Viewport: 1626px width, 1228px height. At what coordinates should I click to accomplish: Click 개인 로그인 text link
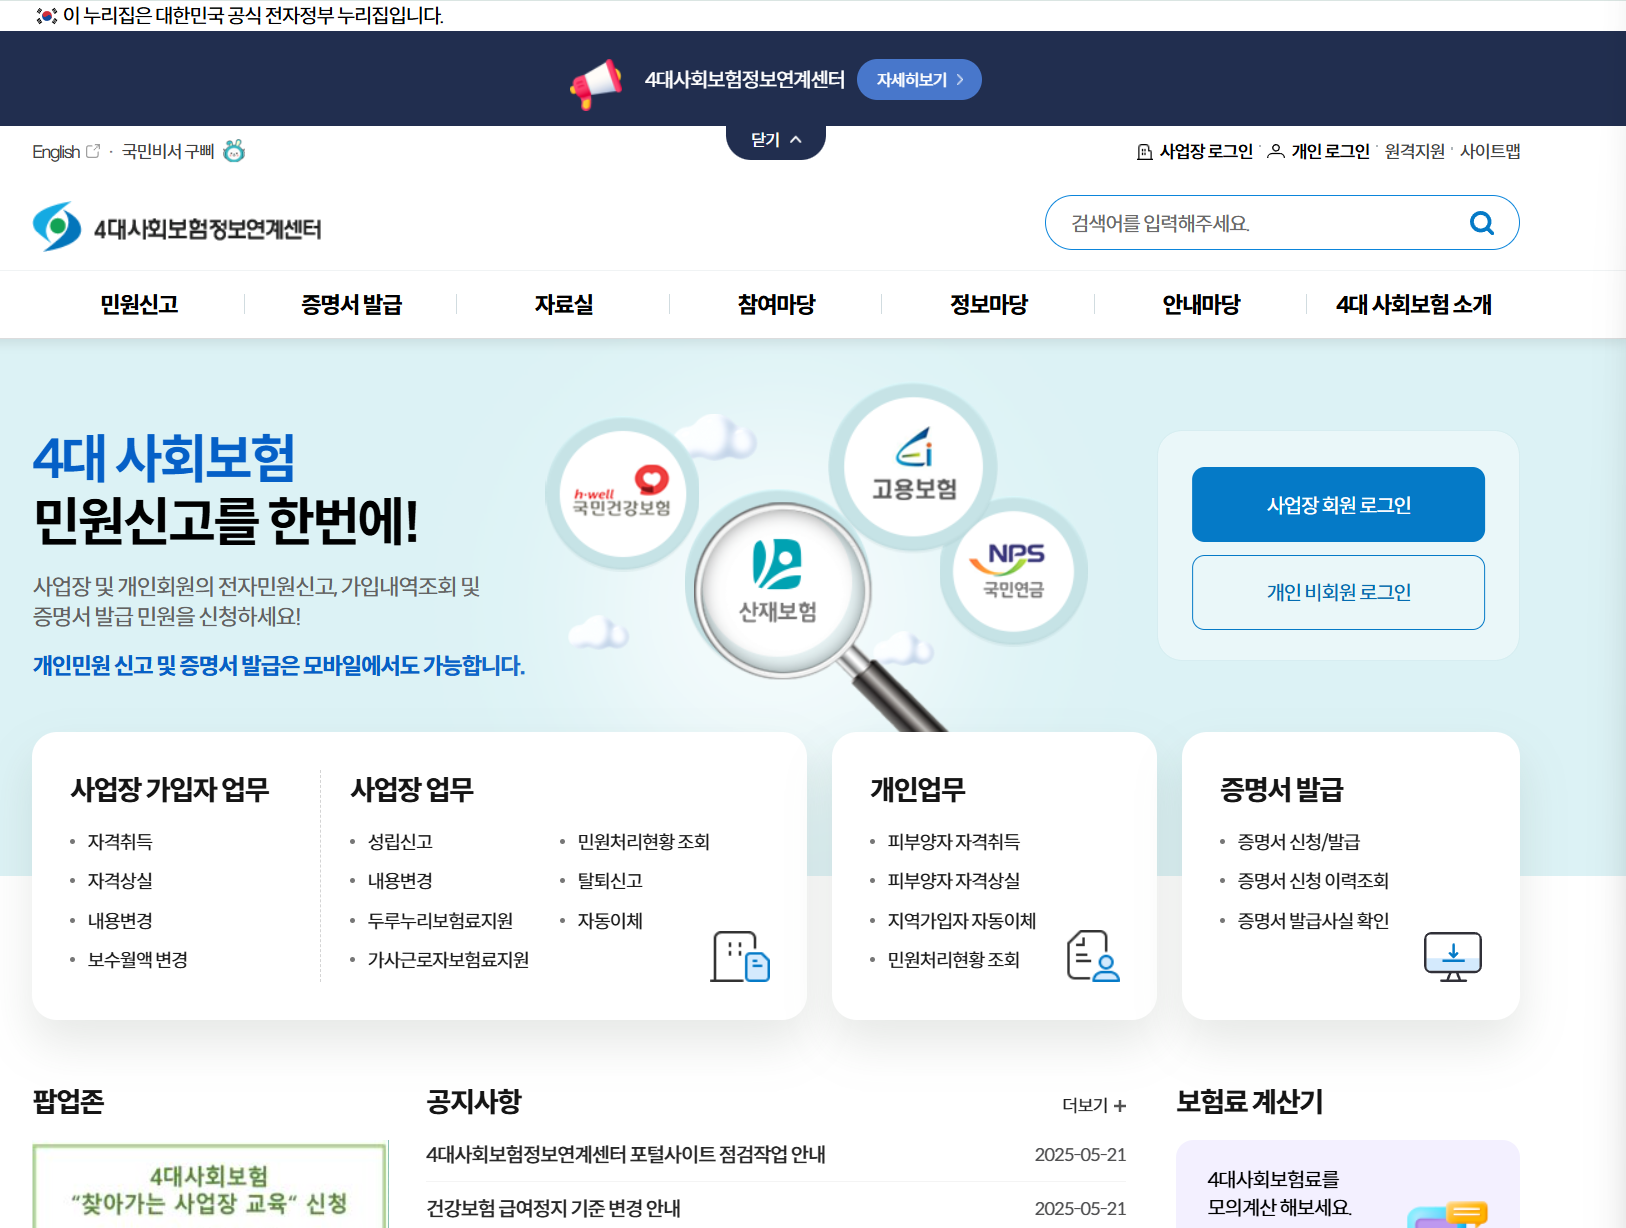(1331, 151)
